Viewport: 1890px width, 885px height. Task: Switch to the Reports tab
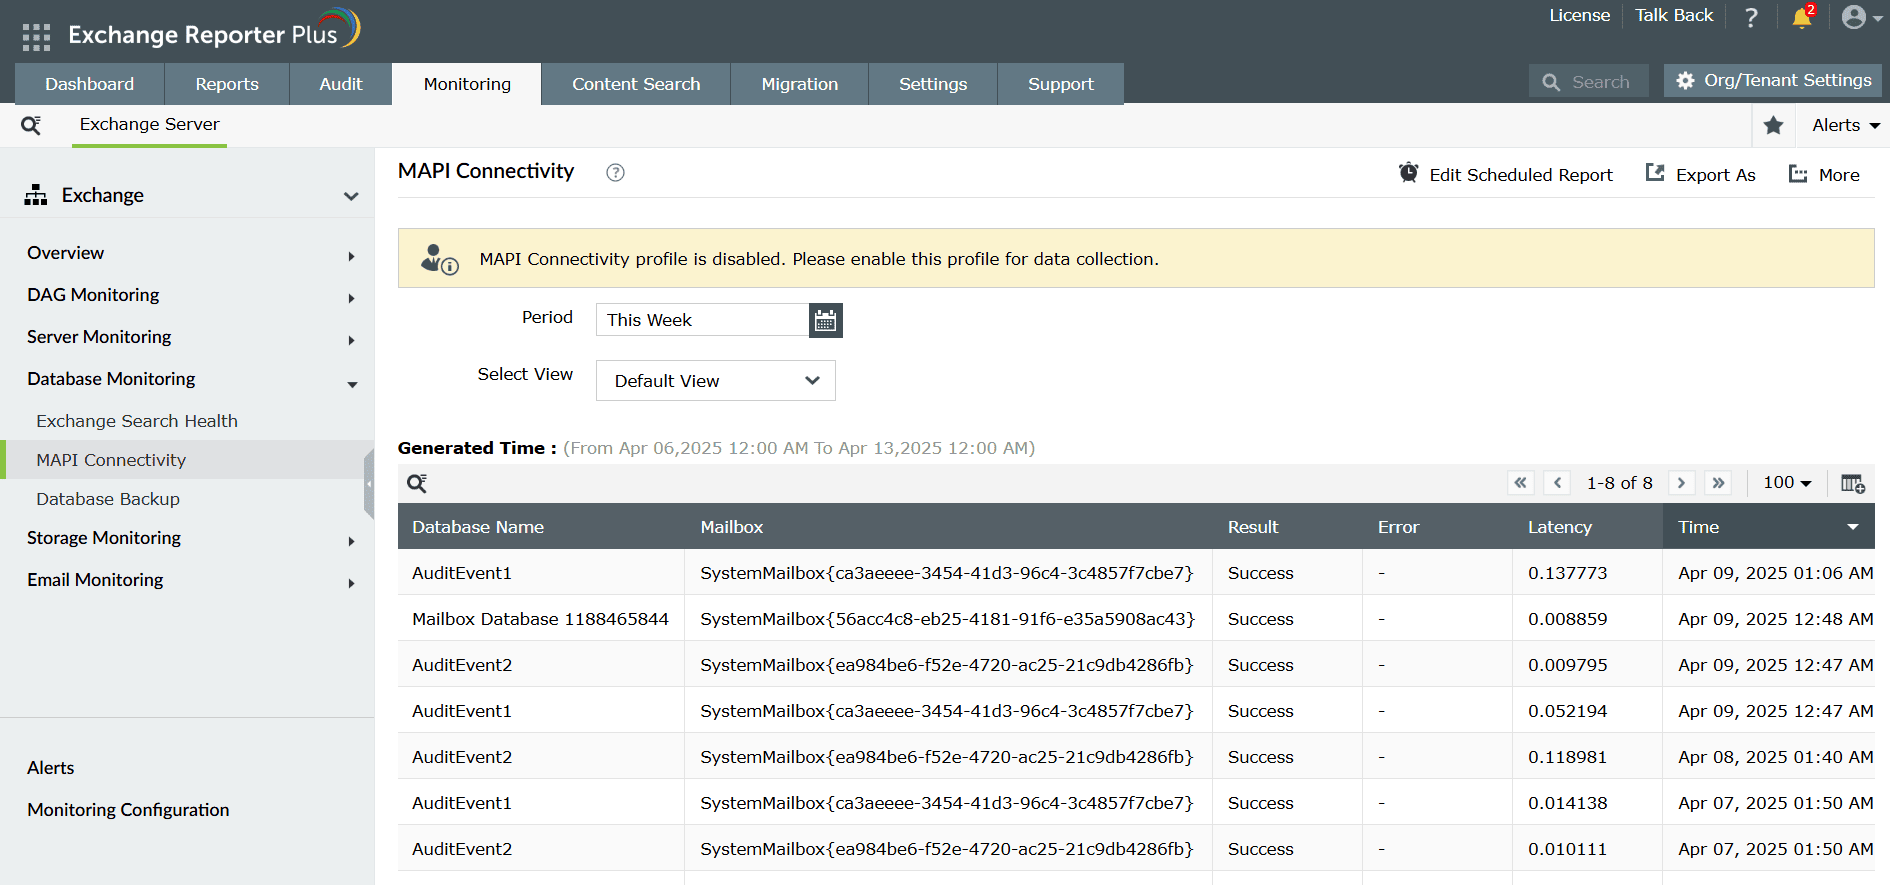pos(227,84)
